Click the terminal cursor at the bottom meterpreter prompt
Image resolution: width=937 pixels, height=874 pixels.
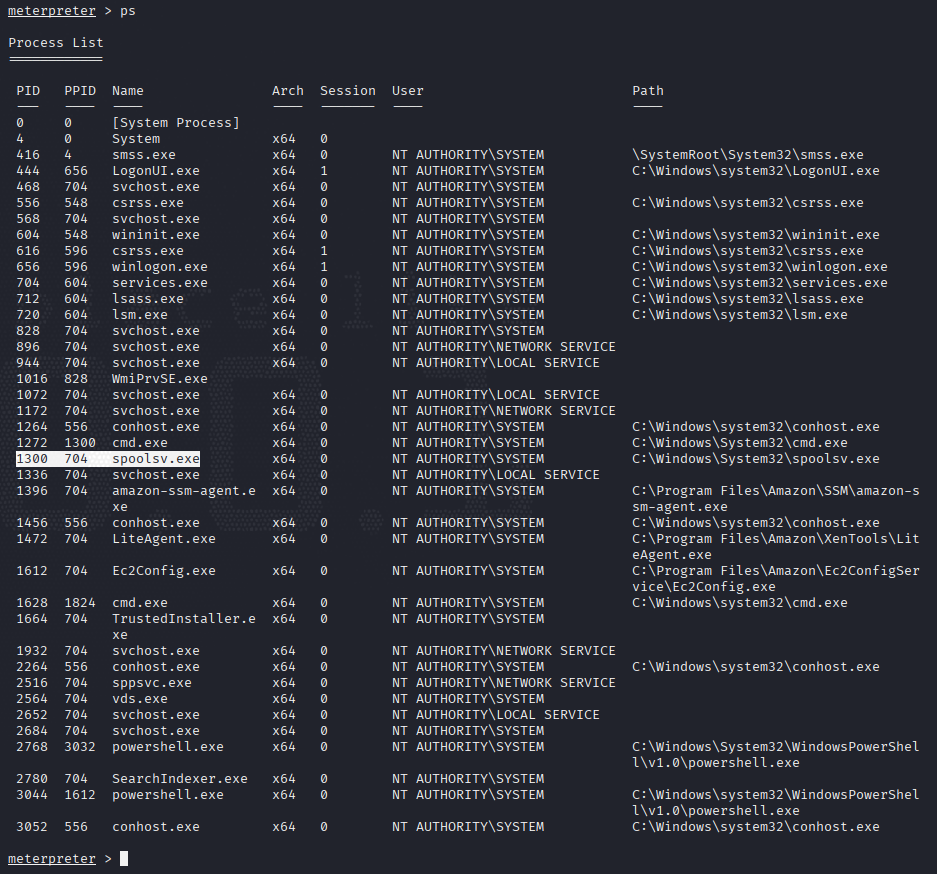point(124,858)
